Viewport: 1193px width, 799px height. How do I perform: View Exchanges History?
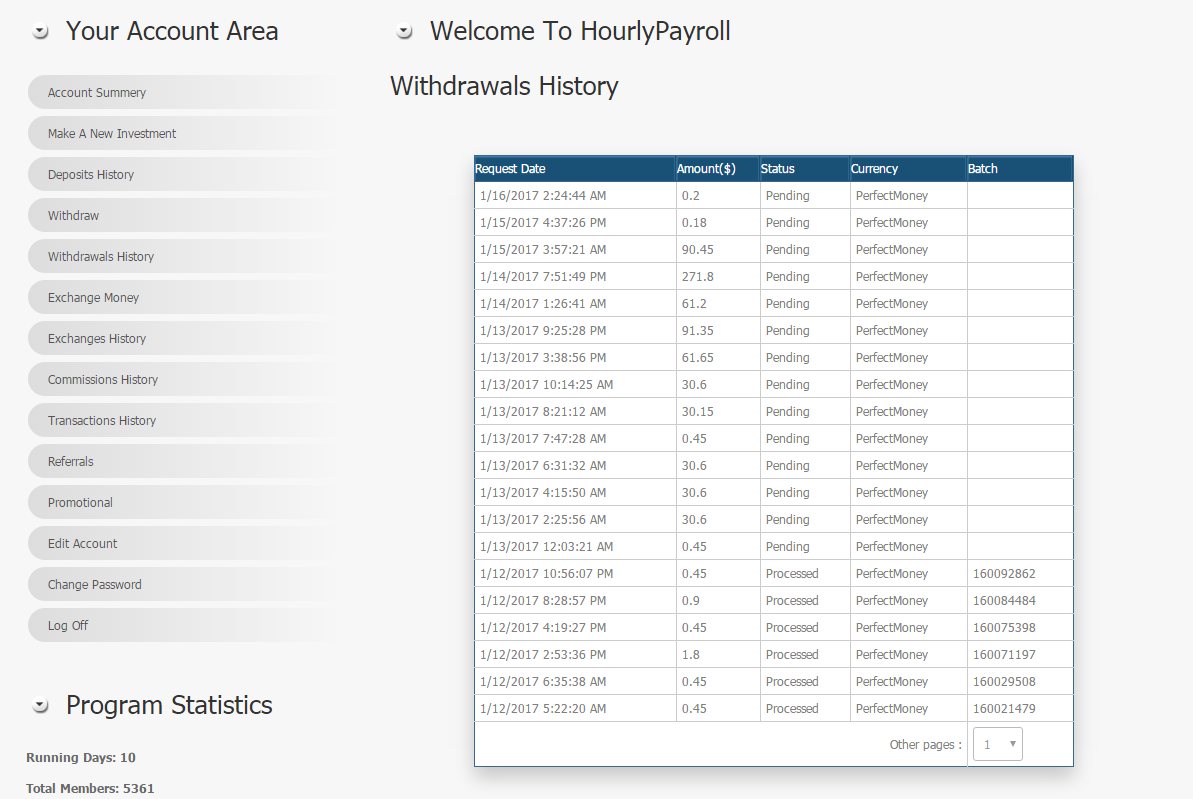pos(183,339)
